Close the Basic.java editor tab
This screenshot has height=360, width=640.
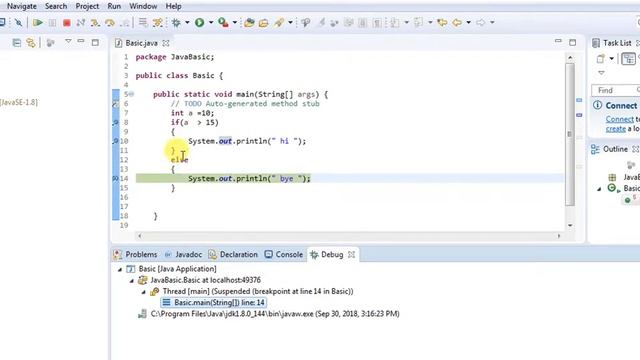pos(166,43)
